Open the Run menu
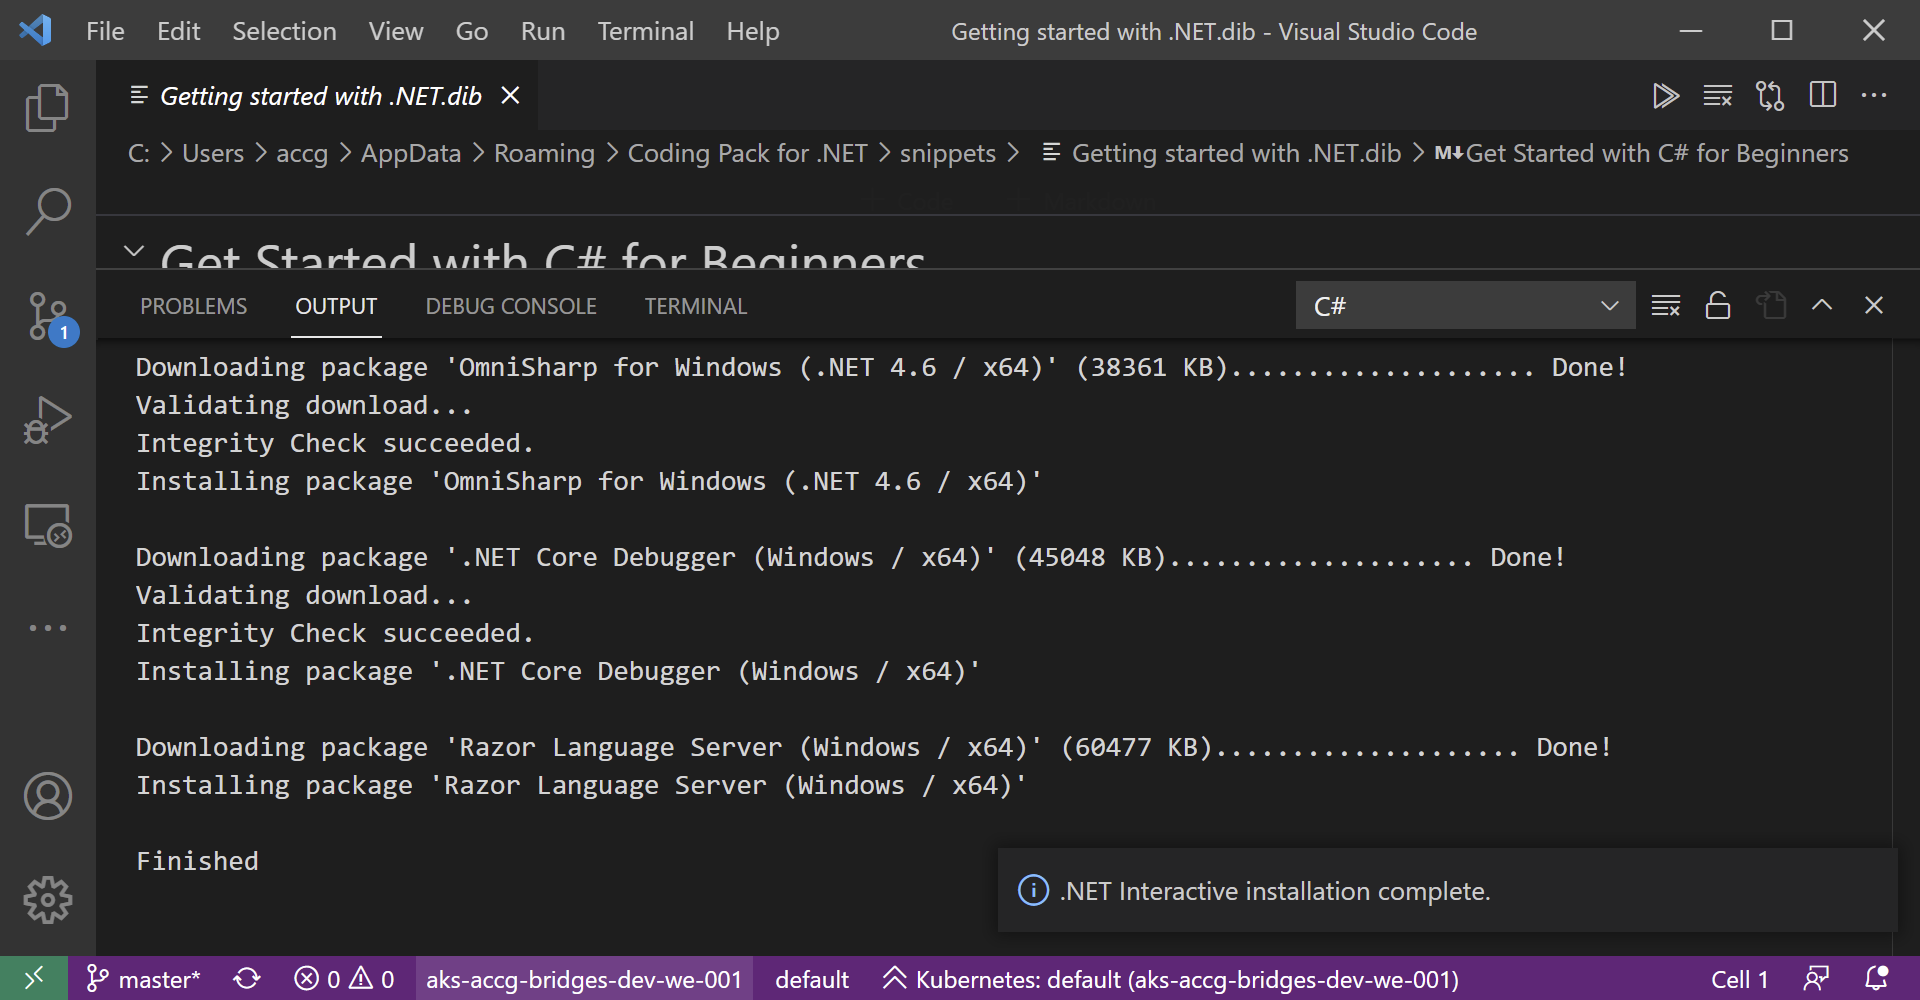The height and width of the screenshot is (1000, 1920). [543, 31]
